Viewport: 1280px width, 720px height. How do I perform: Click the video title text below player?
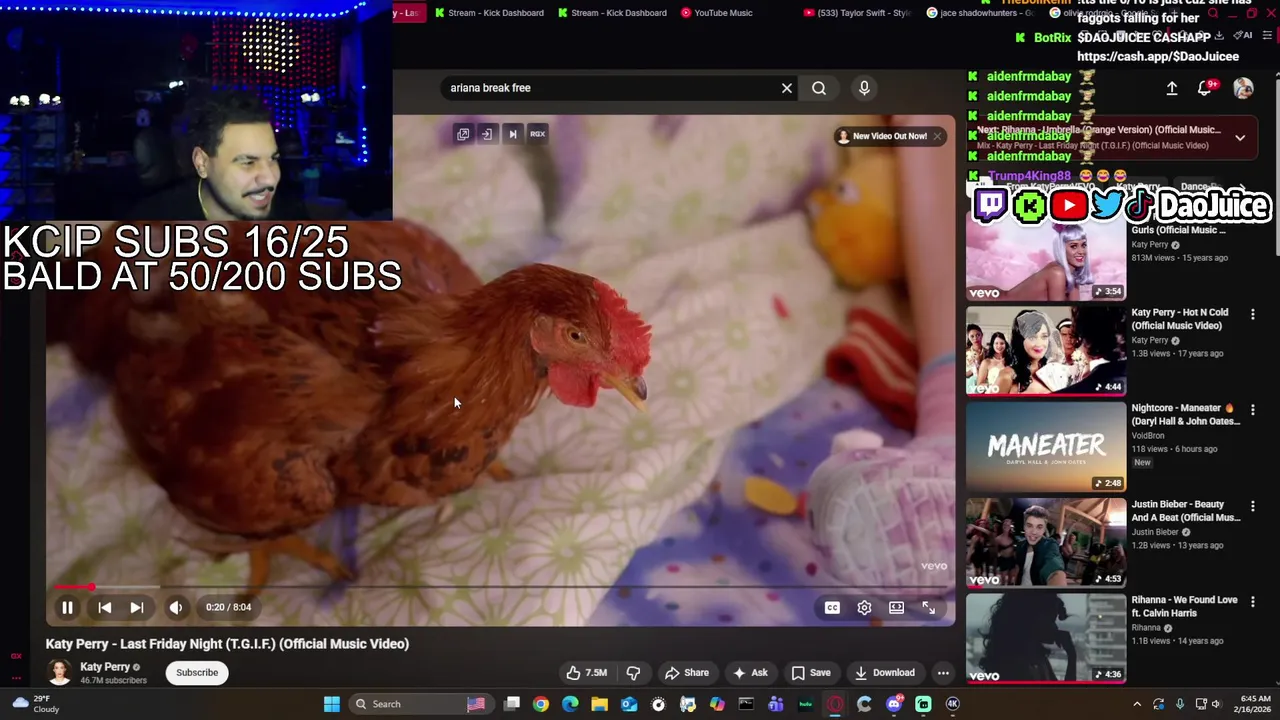pyautogui.click(x=227, y=644)
